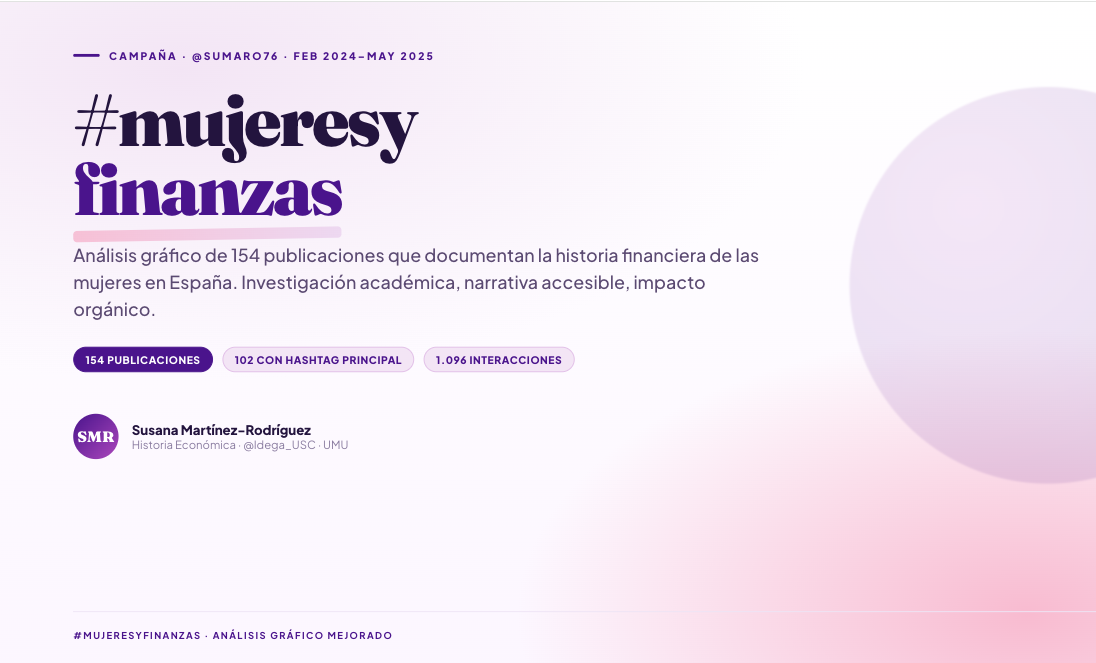1096x663 pixels.
Task: Choose the '1.096 INTERACCIONES' pill
Action: pos(499,360)
